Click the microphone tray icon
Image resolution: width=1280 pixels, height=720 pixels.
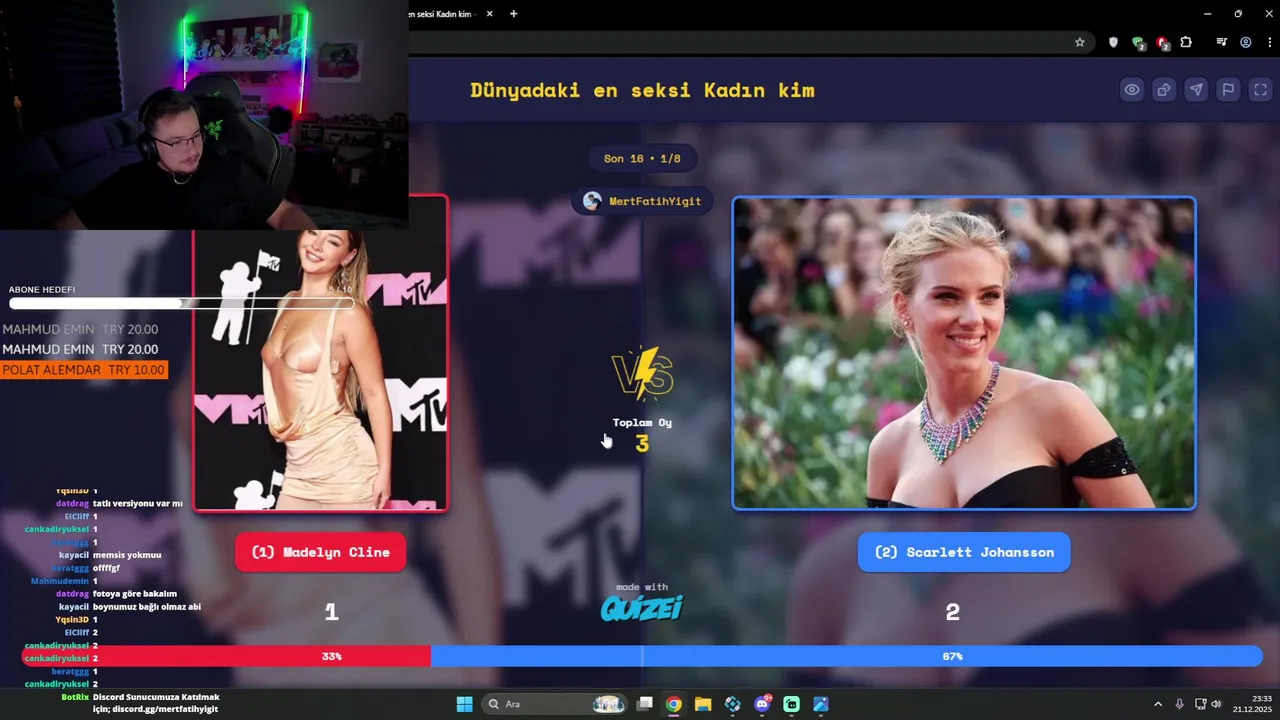pos(1180,704)
